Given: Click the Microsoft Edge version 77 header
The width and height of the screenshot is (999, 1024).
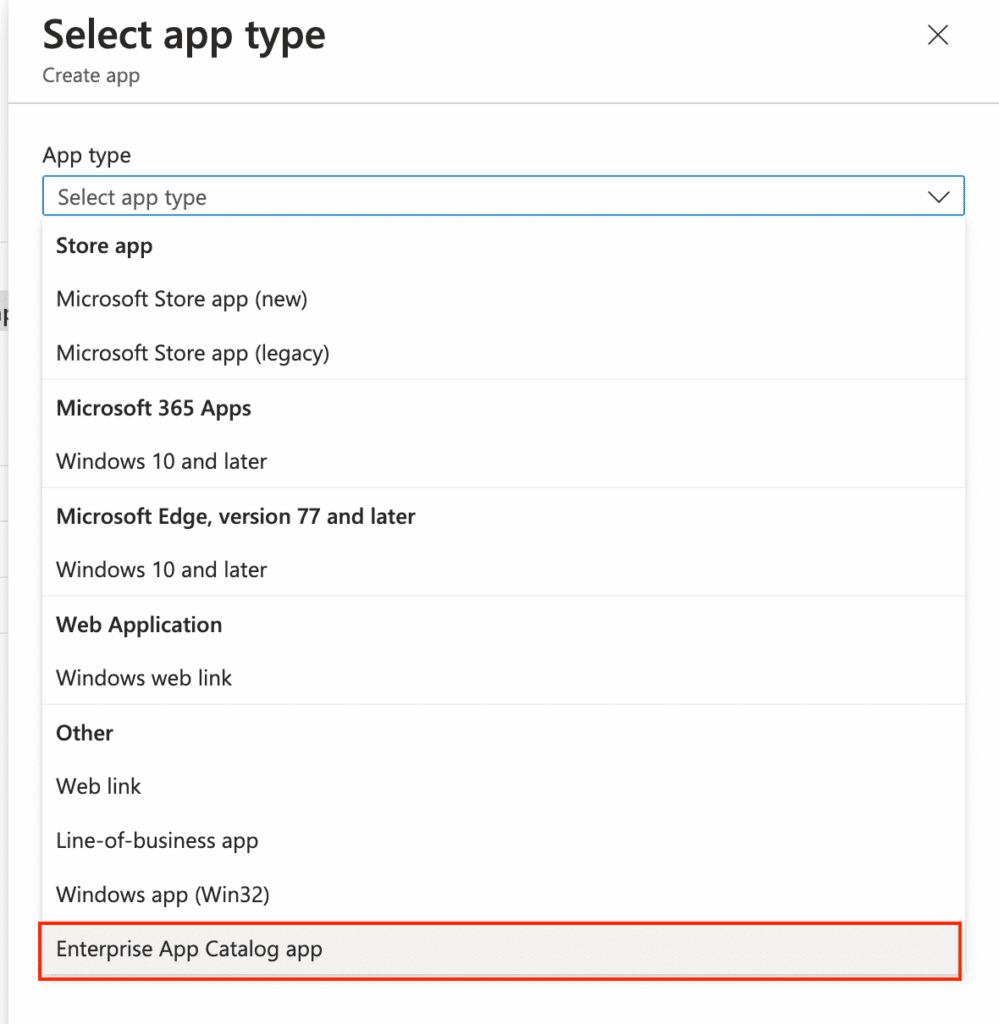Looking at the screenshot, I should pyautogui.click(x=235, y=516).
